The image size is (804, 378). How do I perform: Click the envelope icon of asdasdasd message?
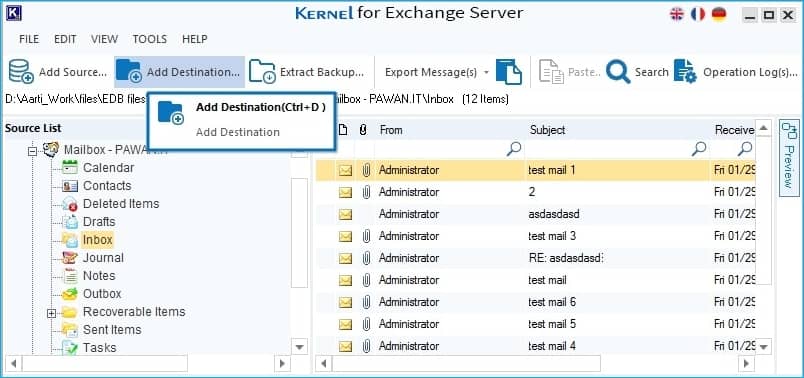[346, 214]
